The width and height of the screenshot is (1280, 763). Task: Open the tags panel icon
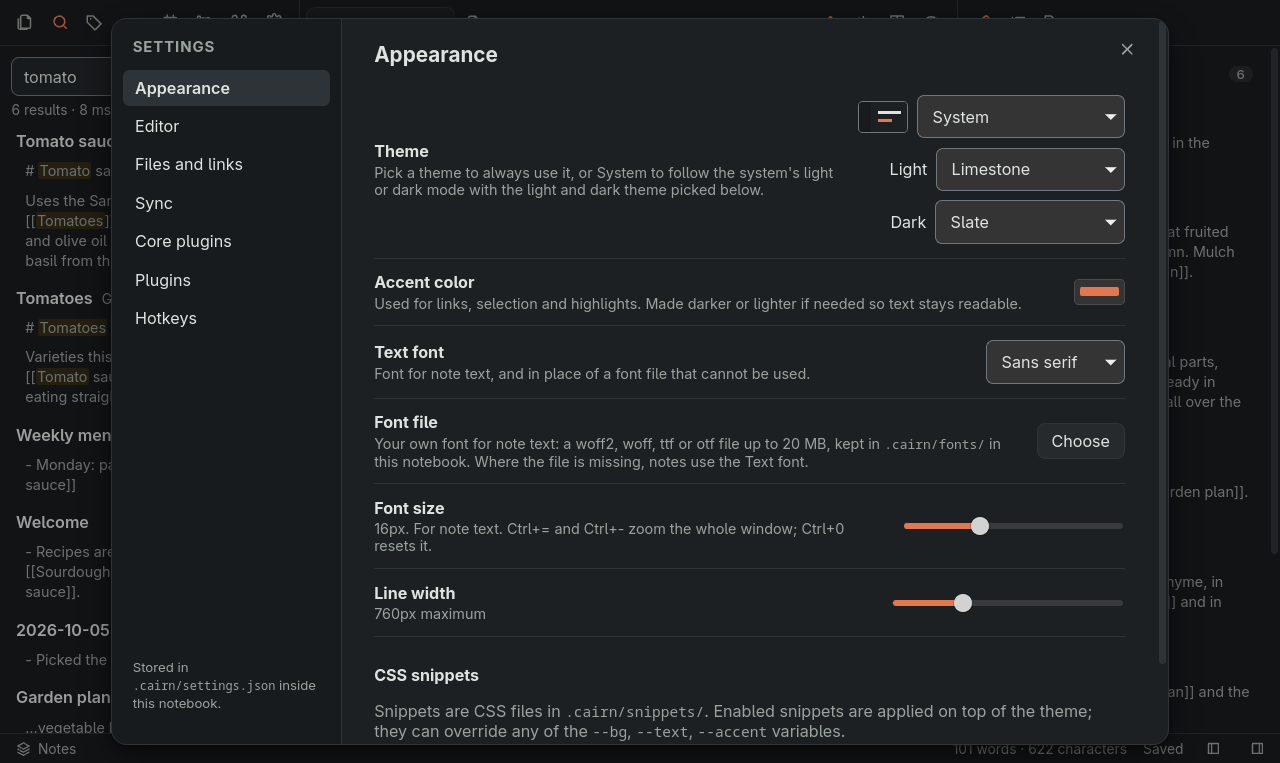(94, 22)
